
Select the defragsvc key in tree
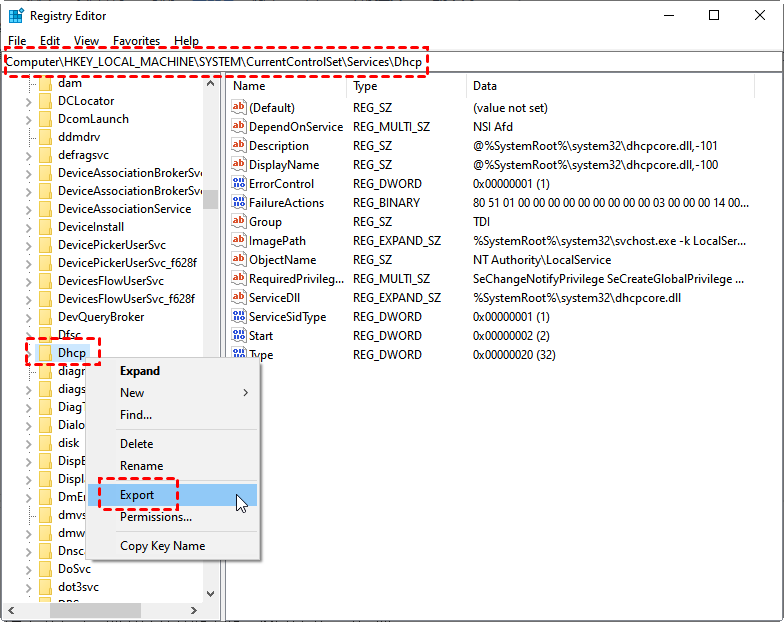point(84,155)
